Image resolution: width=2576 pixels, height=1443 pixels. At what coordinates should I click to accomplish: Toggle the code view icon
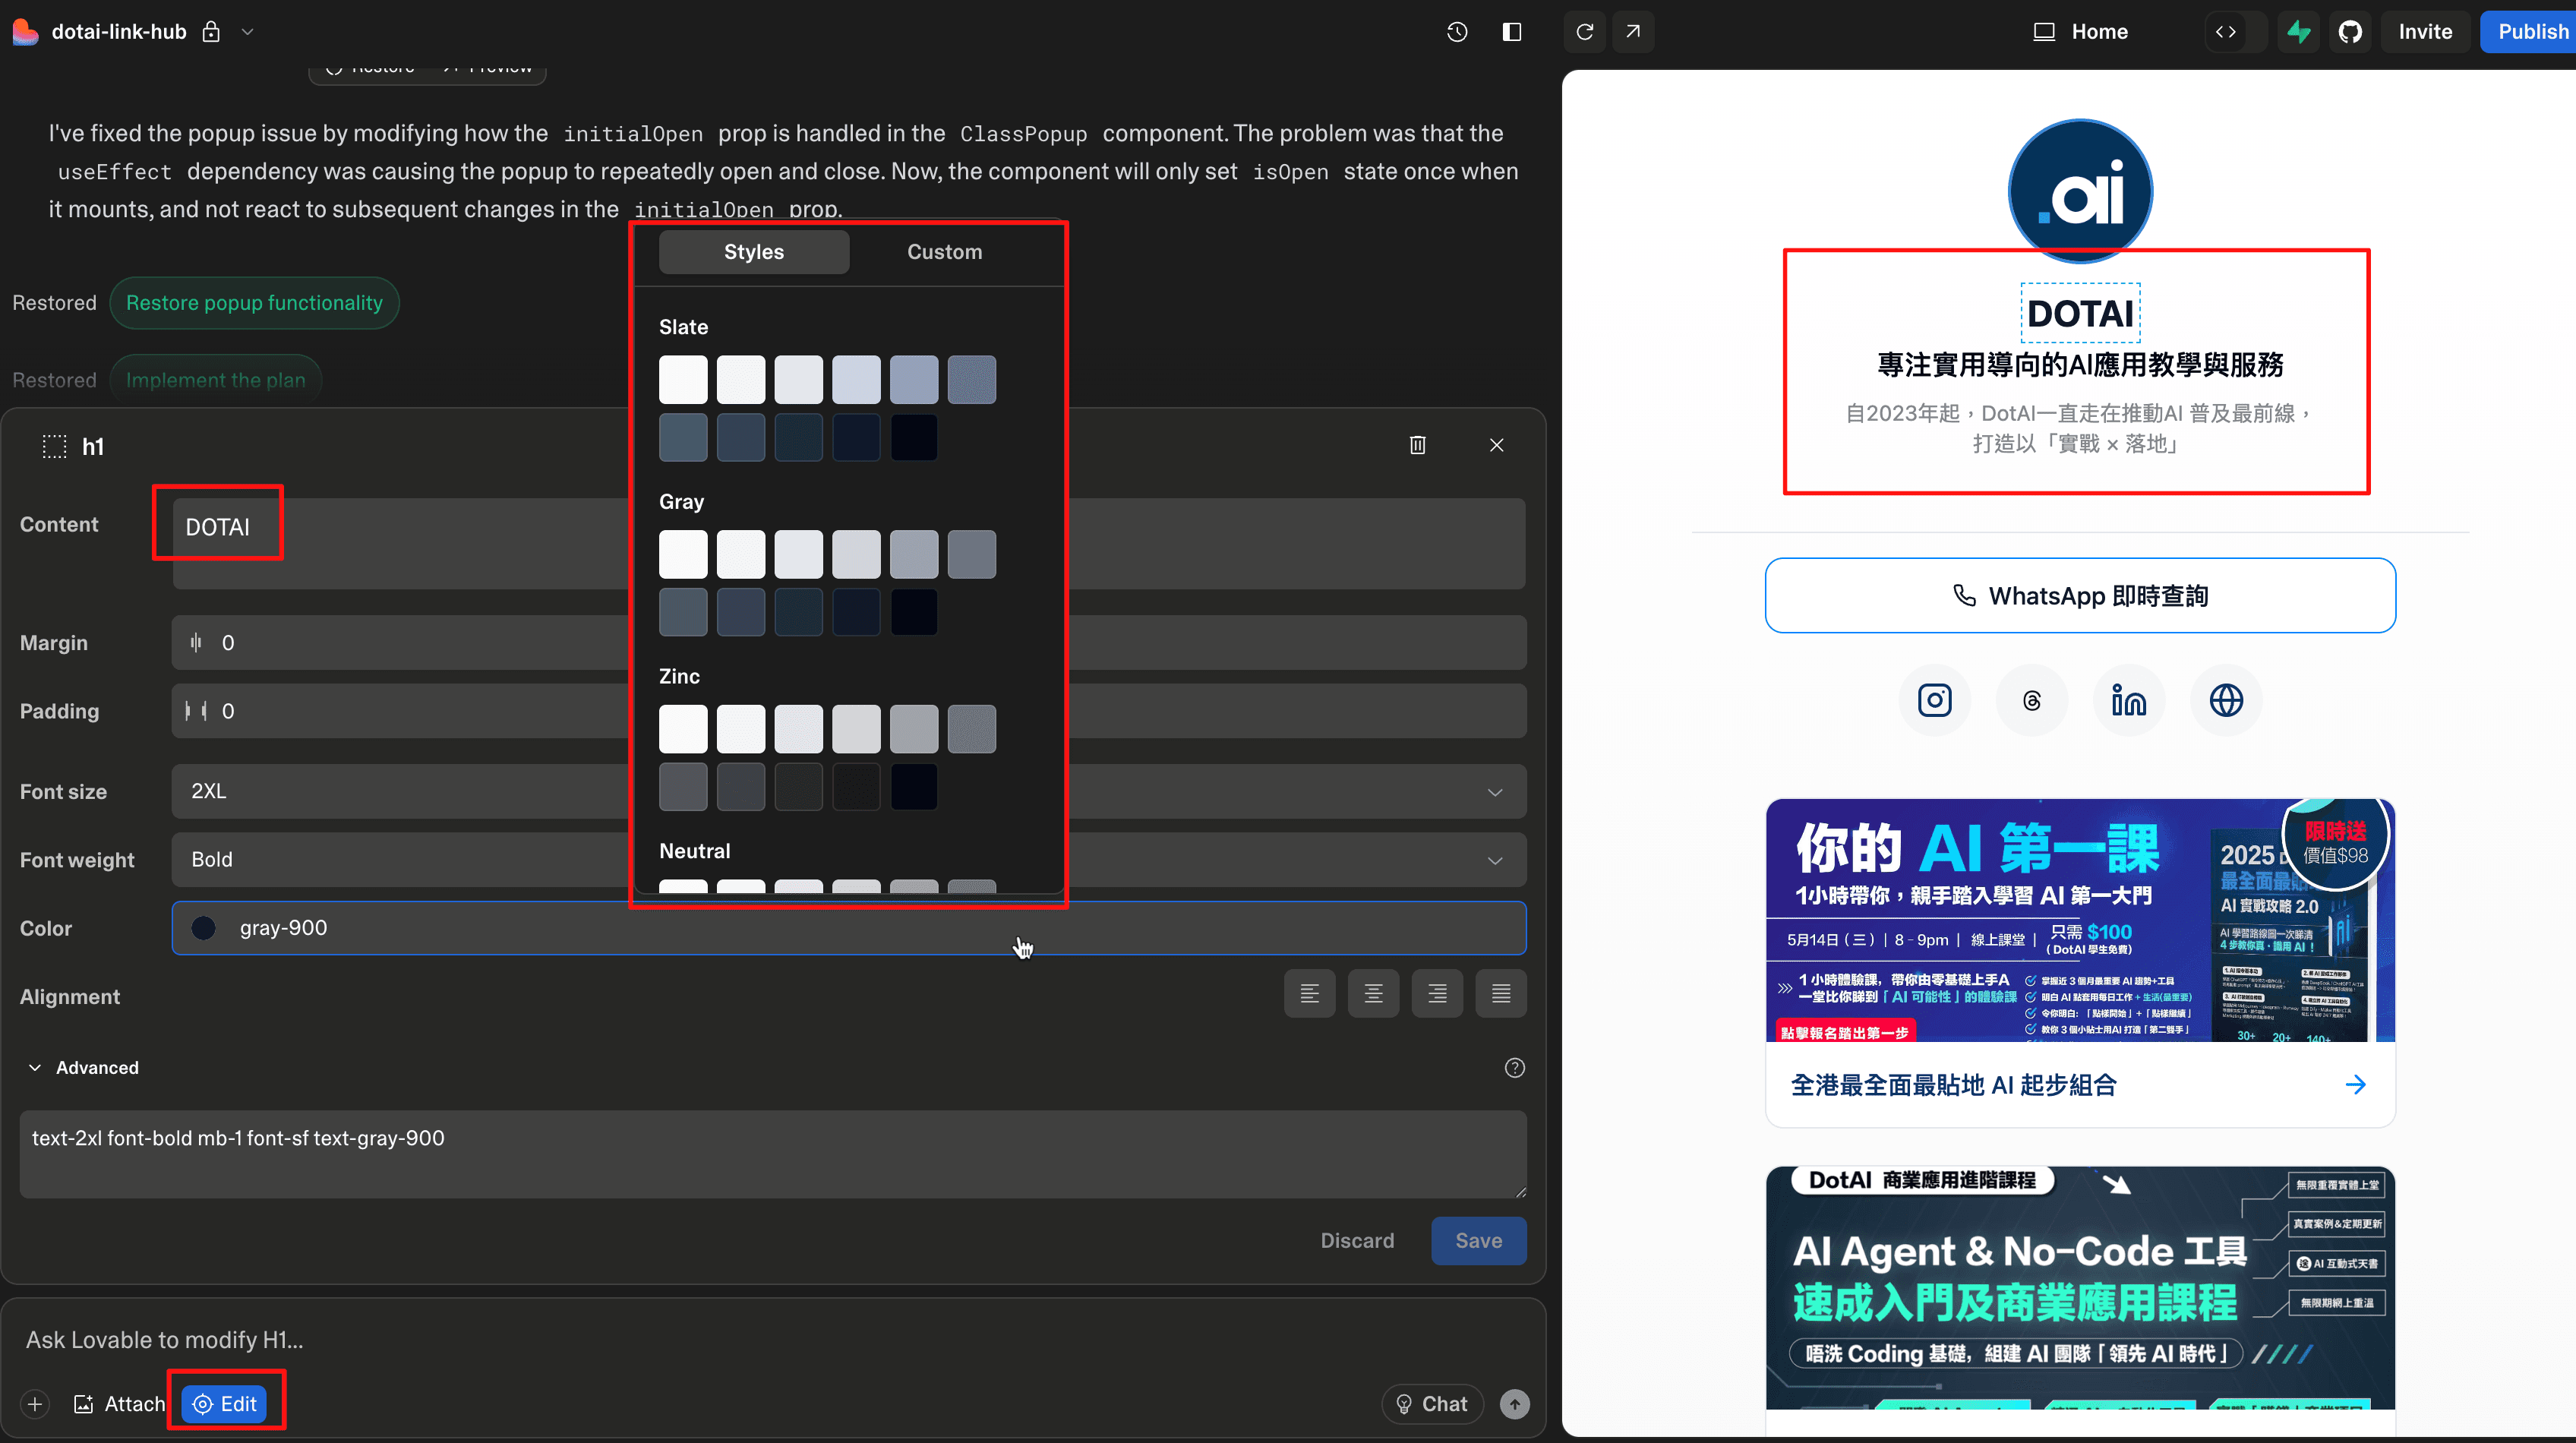click(2226, 32)
